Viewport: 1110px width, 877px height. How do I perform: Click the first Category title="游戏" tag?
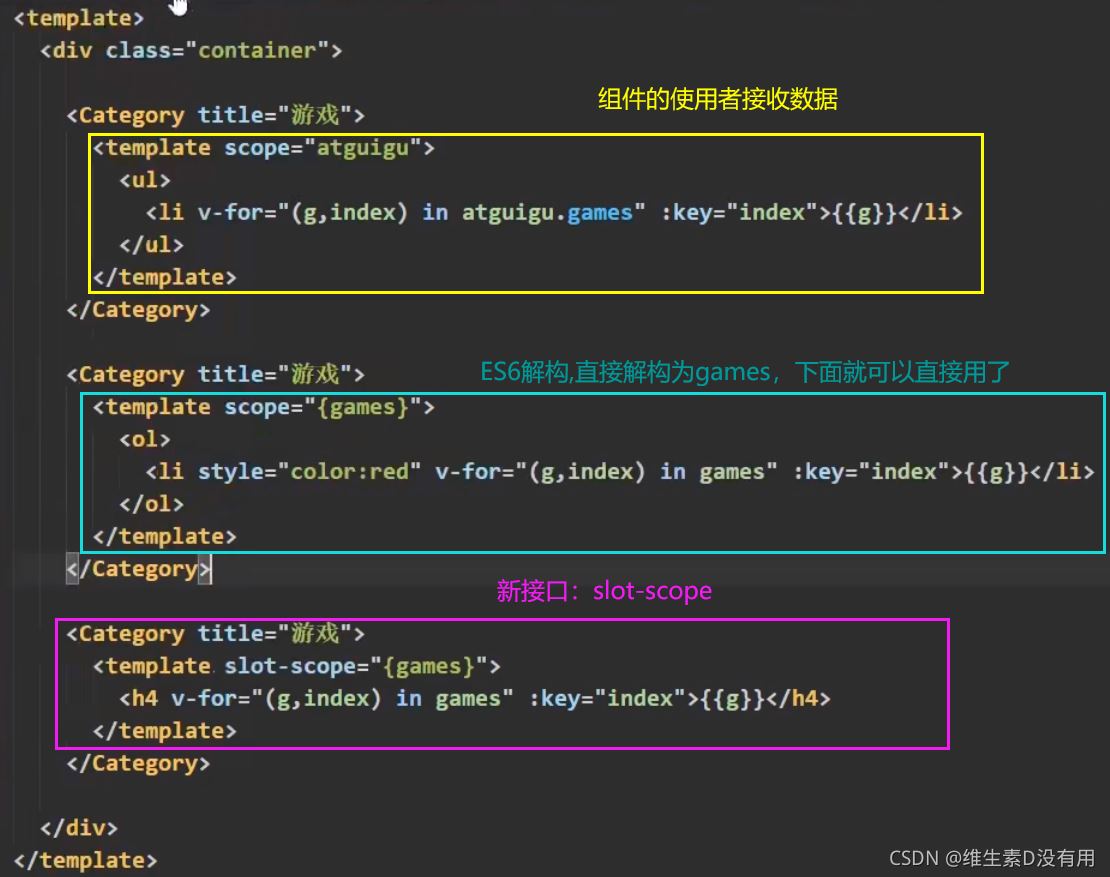coord(215,115)
